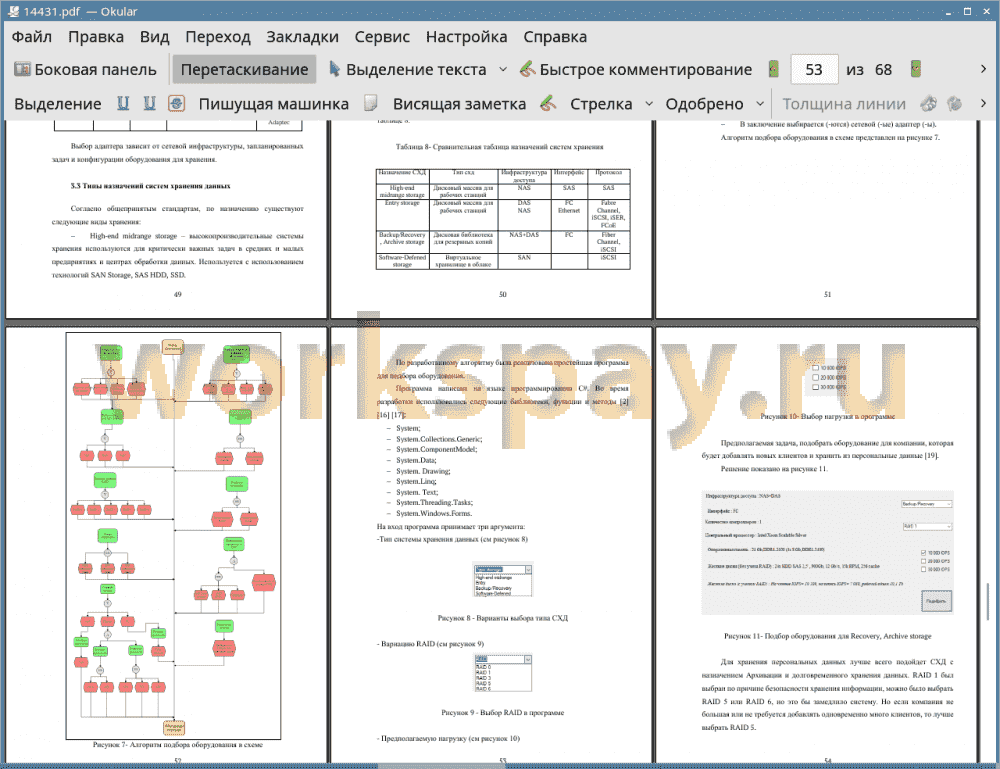Click the vertical scrollbar handle on the right
This screenshot has width=1000, height=769.
[x=988, y=601]
